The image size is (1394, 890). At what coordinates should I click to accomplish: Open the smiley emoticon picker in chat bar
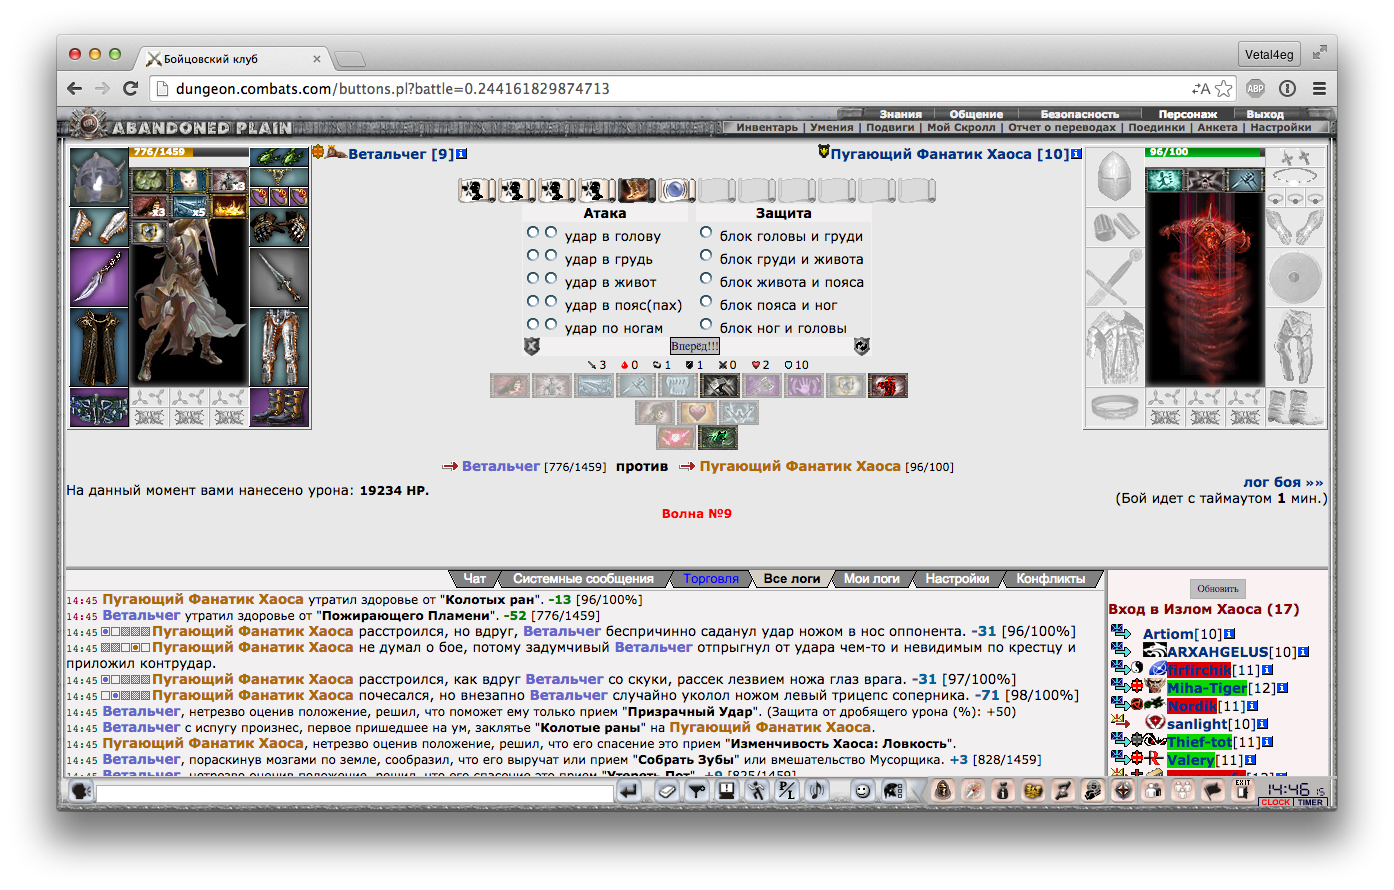pos(862,791)
